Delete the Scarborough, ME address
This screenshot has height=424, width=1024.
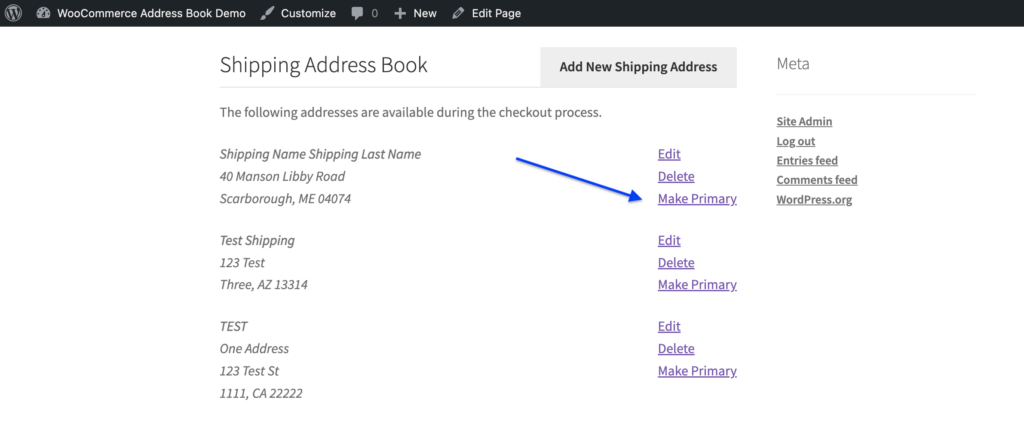click(676, 176)
